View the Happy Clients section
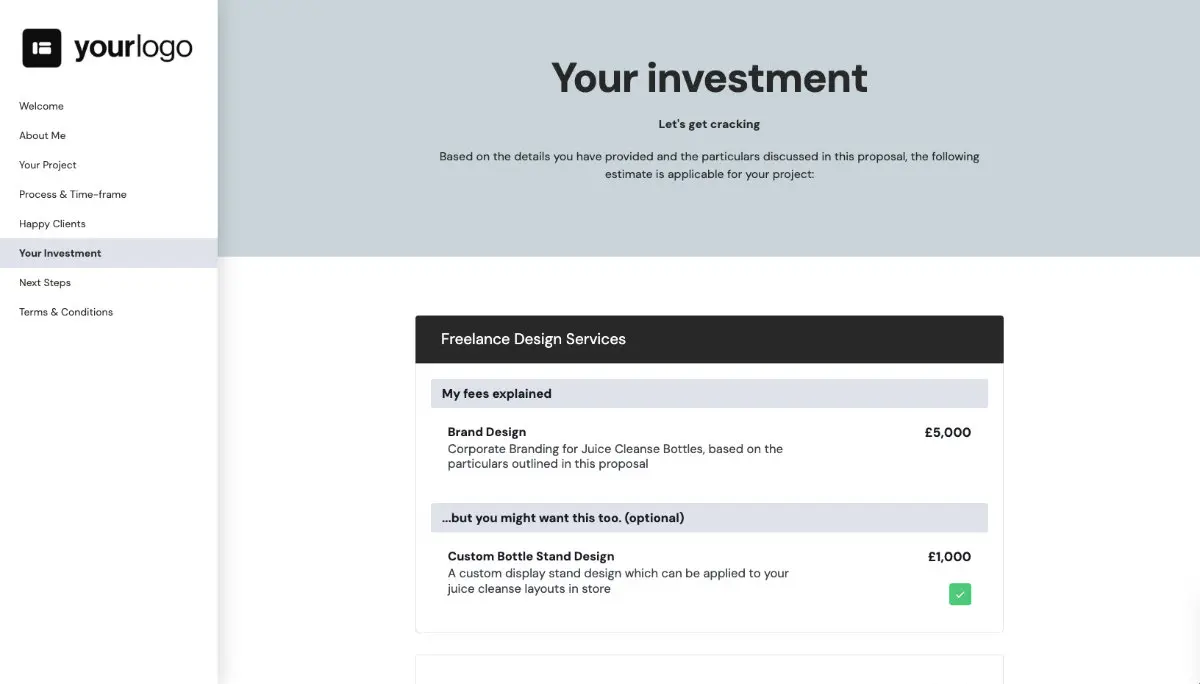Viewport: 1200px width, 684px height. click(x=52, y=223)
